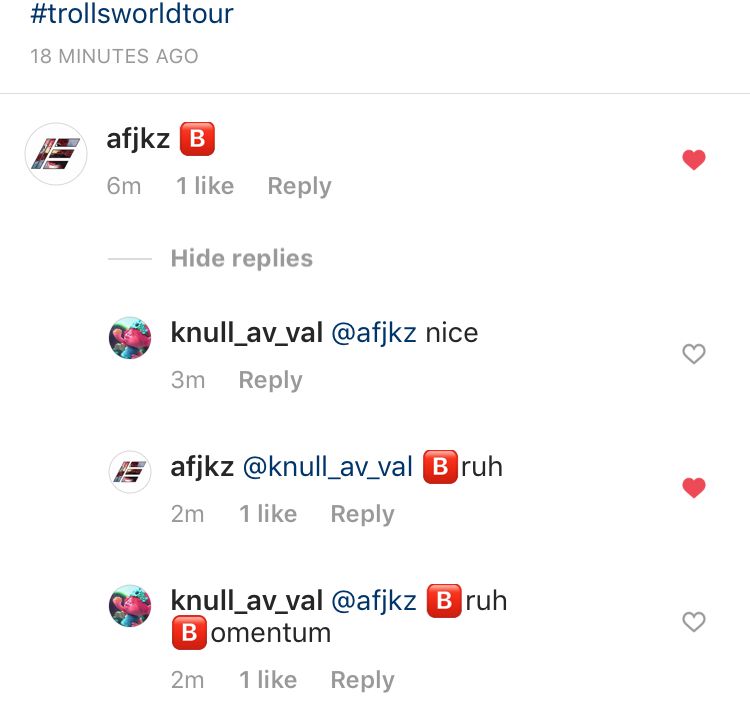Like knull_av_val's "Bruh Bomentum" reply
The image size is (750, 719).
[694, 622]
